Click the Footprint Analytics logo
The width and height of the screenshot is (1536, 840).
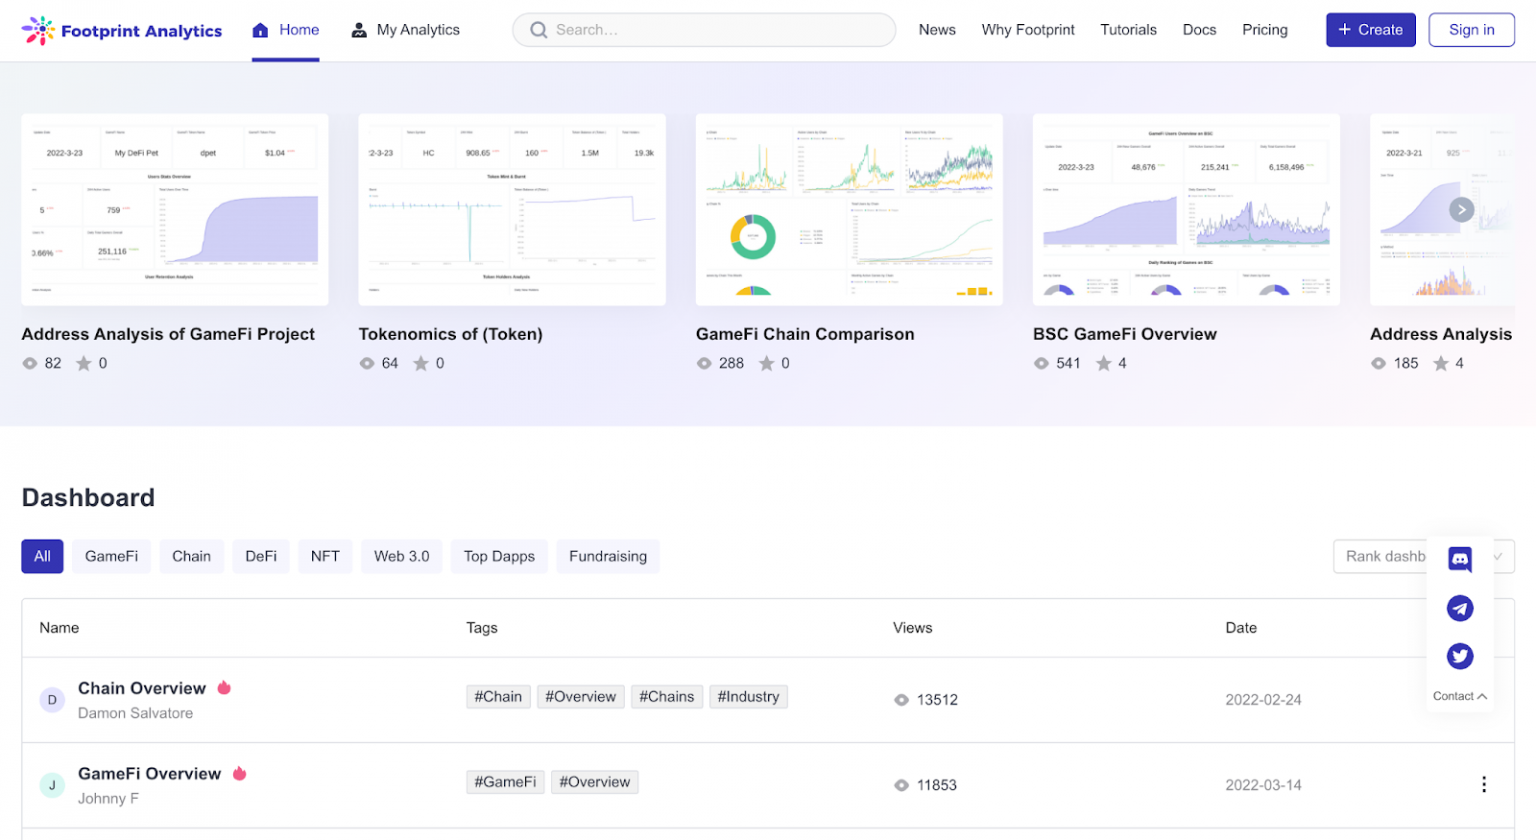[121, 30]
